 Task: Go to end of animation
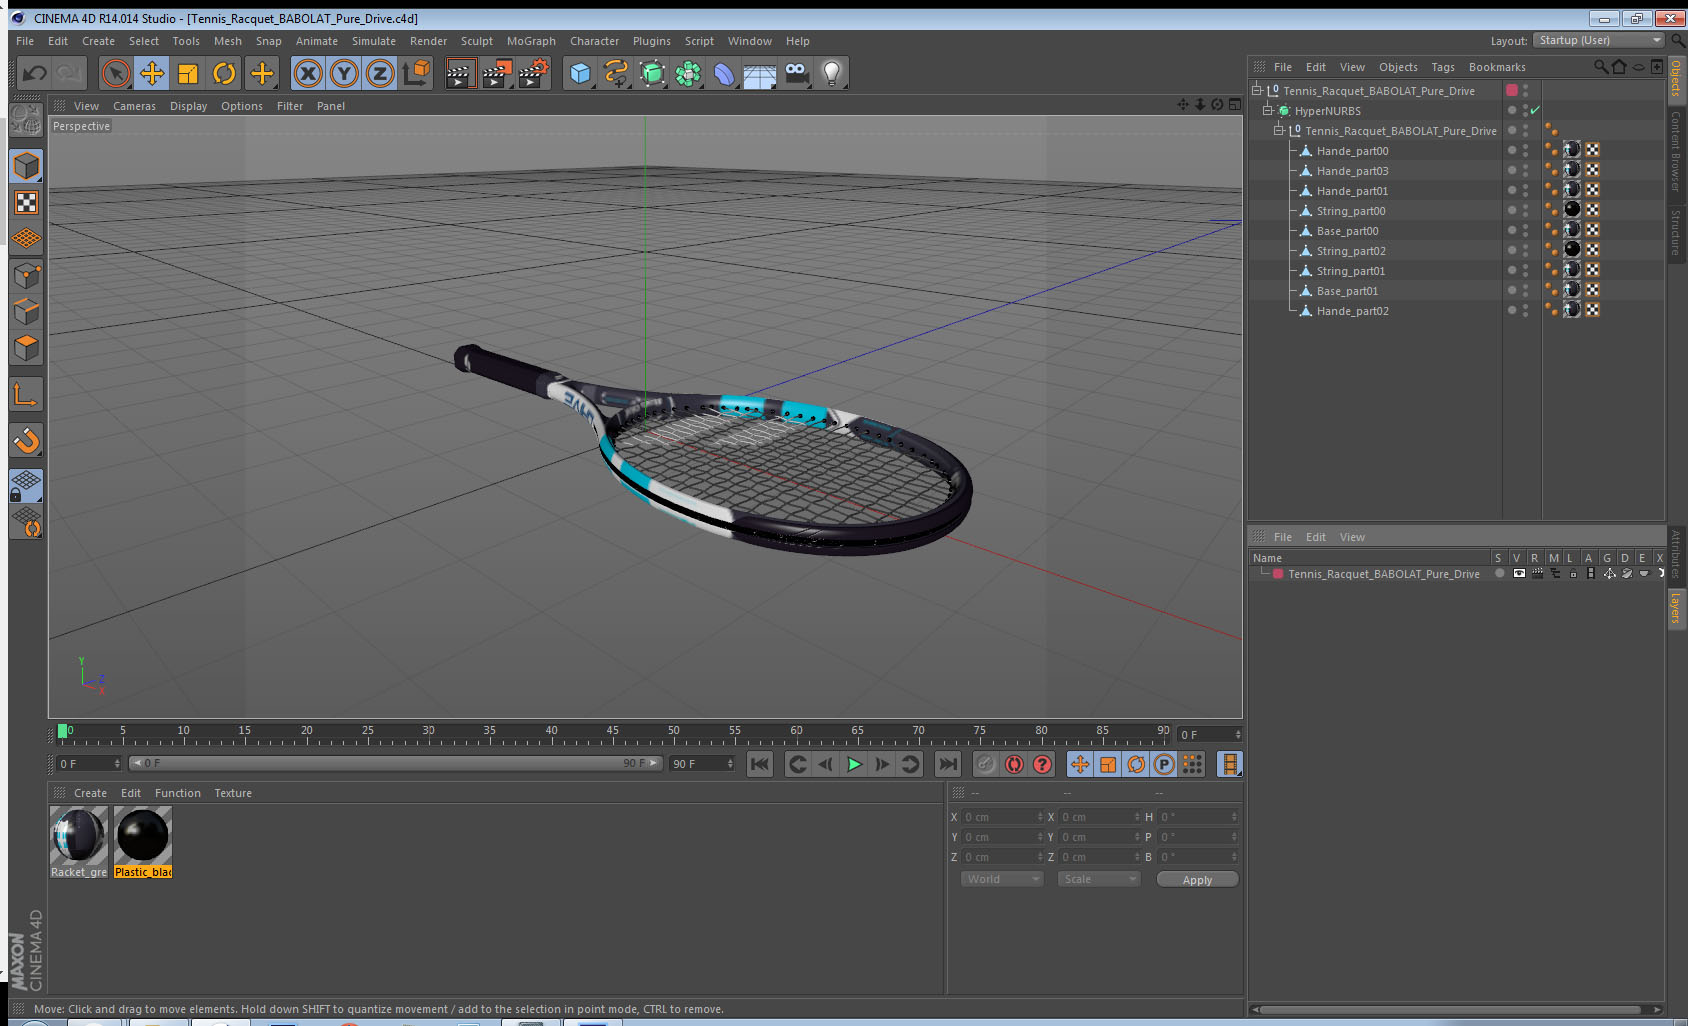tap(947, 765)
